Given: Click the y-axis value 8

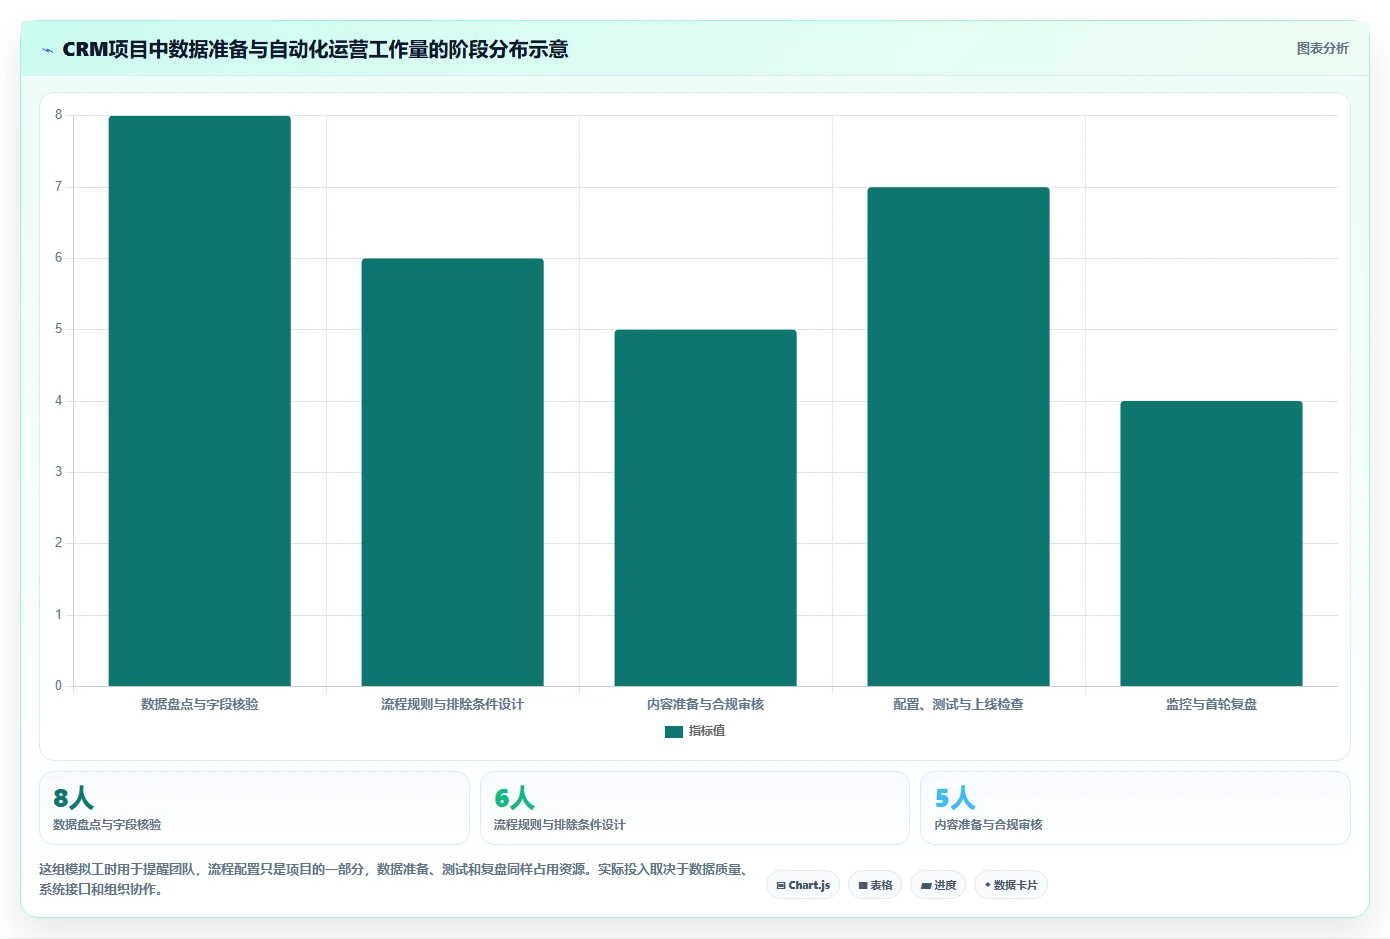Looking at the screenshot, I should pos(58,115).
